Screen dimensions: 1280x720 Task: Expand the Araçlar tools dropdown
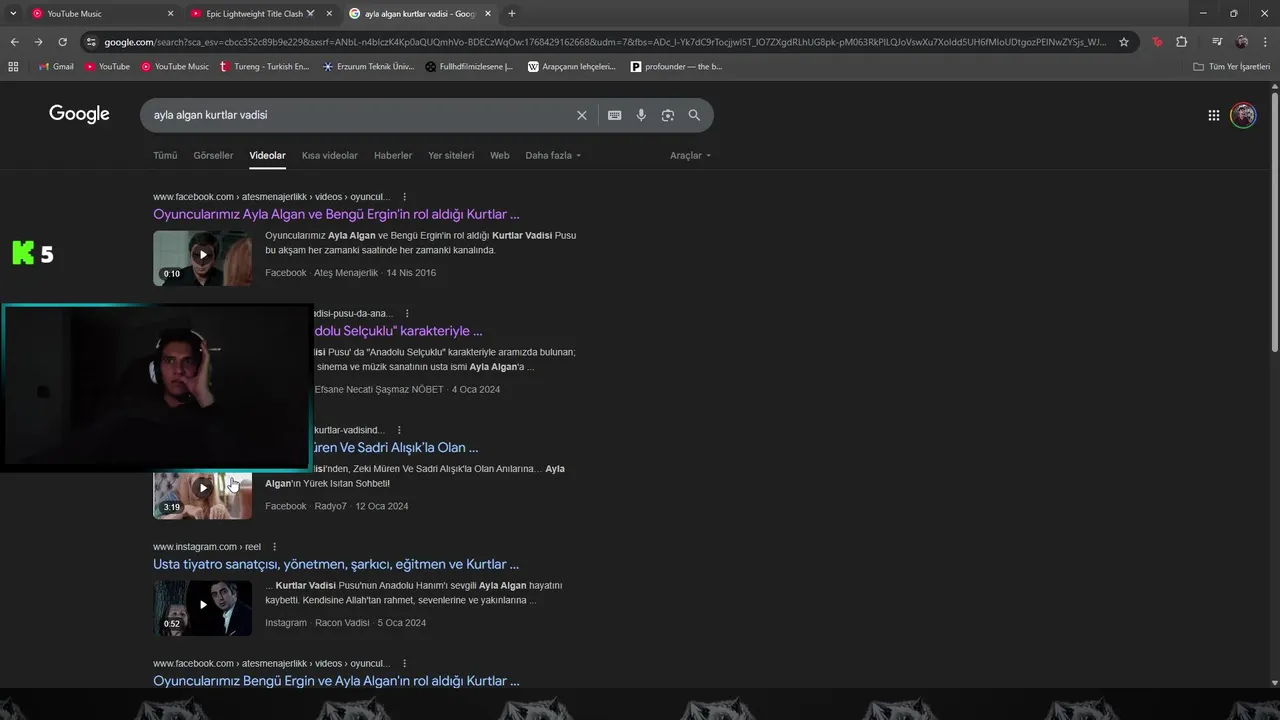point(690,156)
